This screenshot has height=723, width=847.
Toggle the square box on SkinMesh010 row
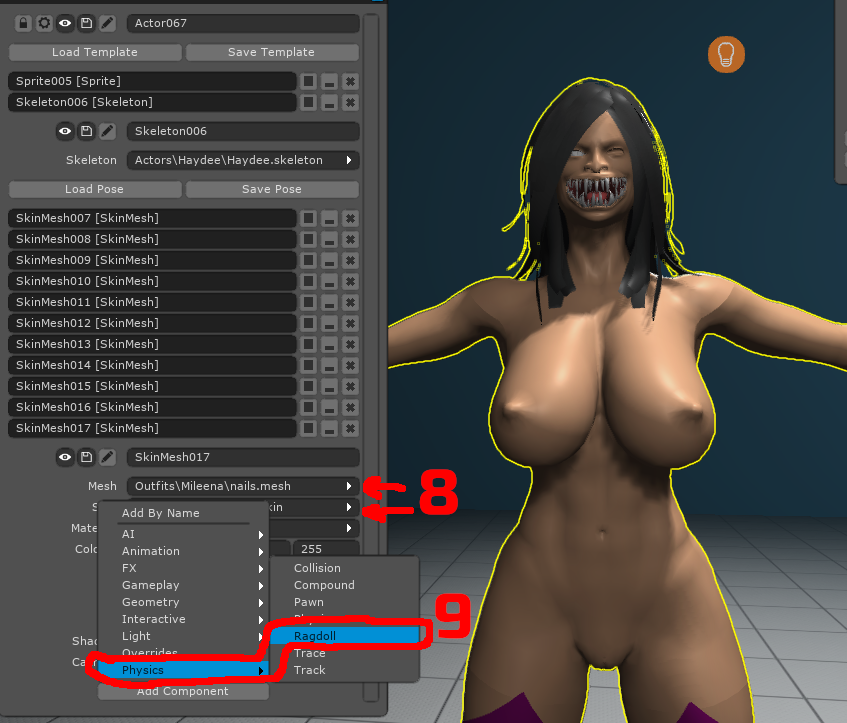coord(308,282)
